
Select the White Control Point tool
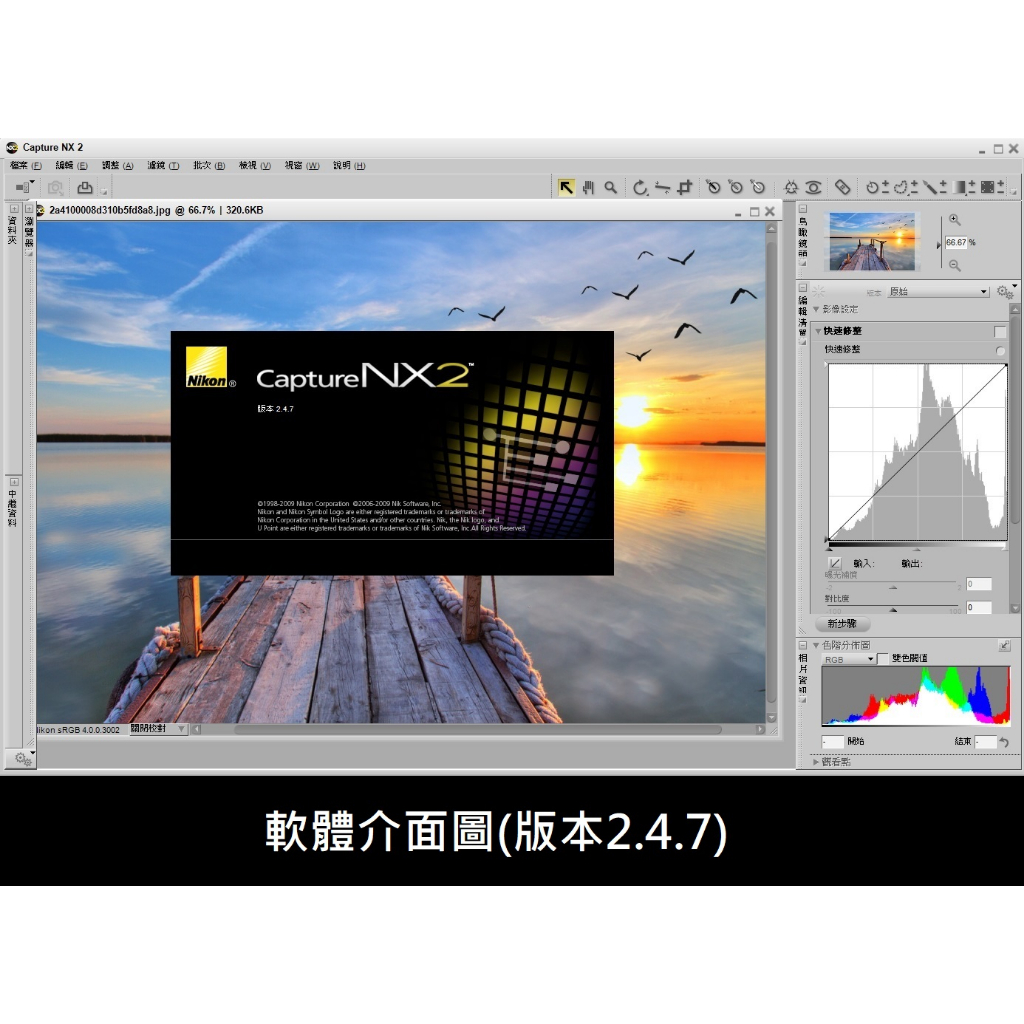(758, 187)
